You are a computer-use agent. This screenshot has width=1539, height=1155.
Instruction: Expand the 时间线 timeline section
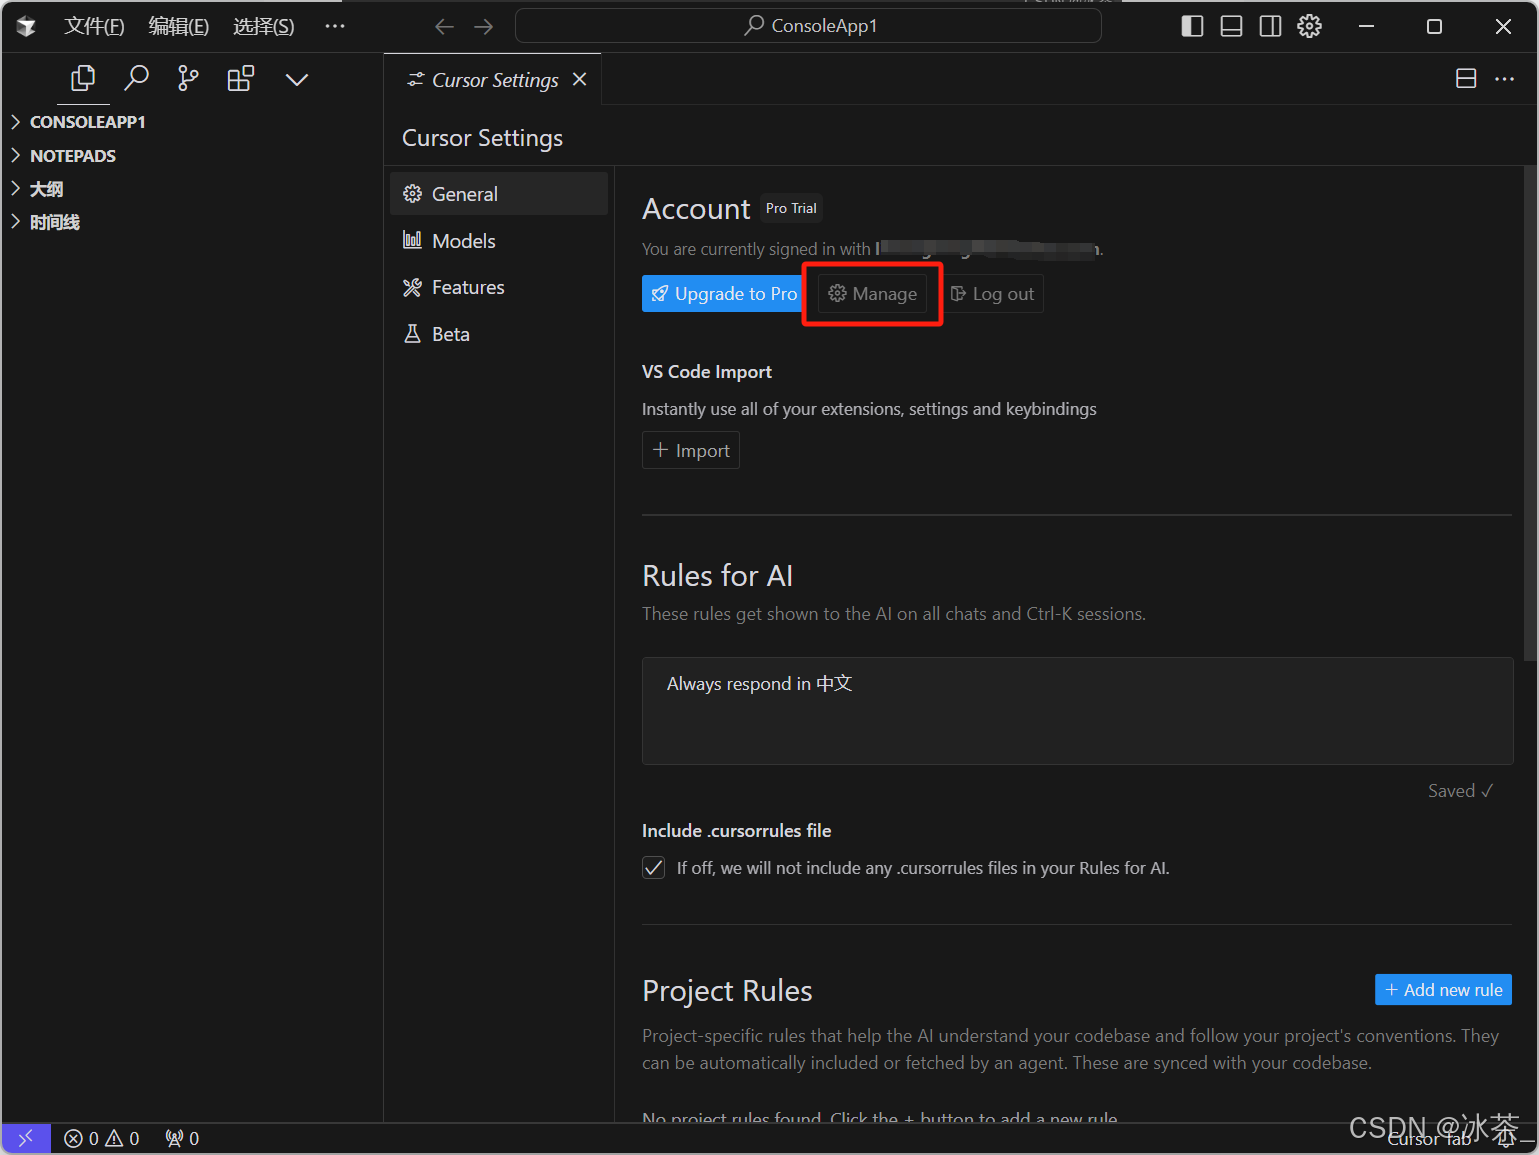click(192, 222)
